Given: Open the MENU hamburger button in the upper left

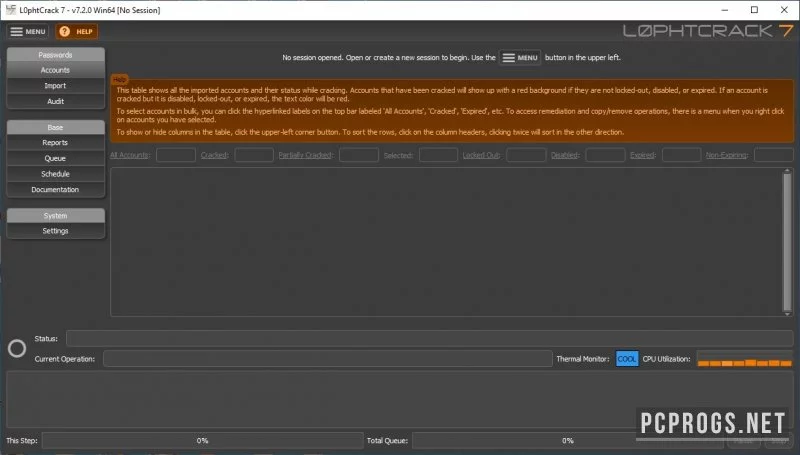Looking at the screenshot, I should pyautogui.click(x=28, y=32).
